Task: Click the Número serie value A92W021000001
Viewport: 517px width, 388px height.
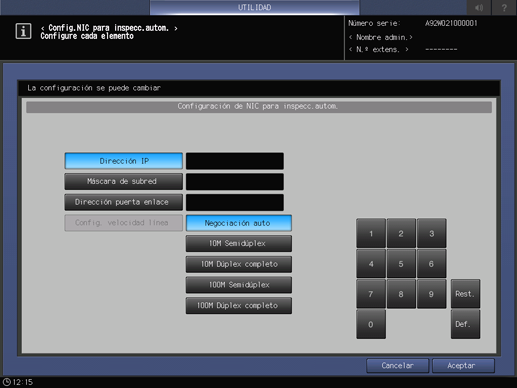Action: pyautogui.click(x=451, y=23)
